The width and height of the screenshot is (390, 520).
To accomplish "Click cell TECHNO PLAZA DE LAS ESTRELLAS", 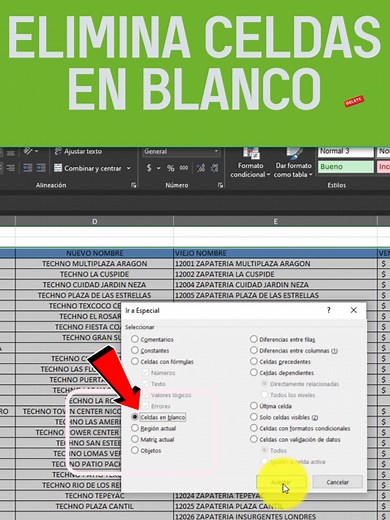I will click(94, 295).
